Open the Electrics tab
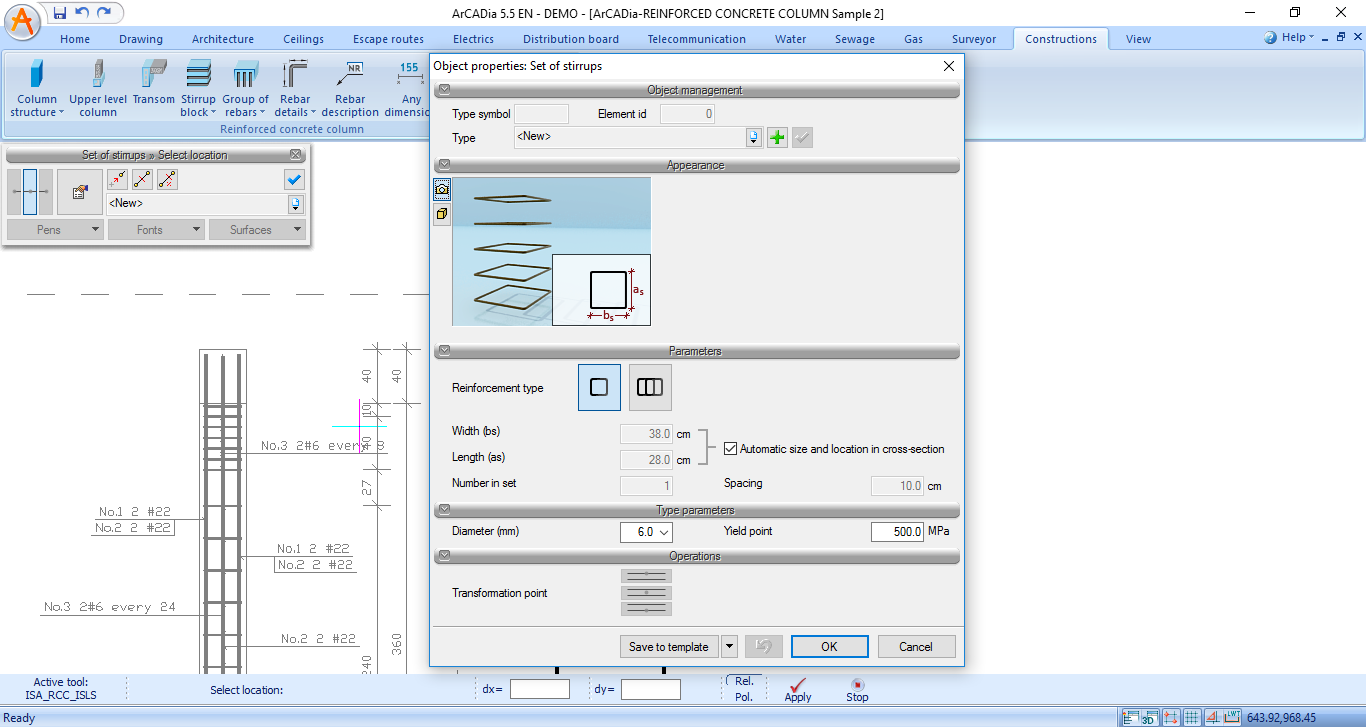The image size is (1366, 727). pos(473,39)
